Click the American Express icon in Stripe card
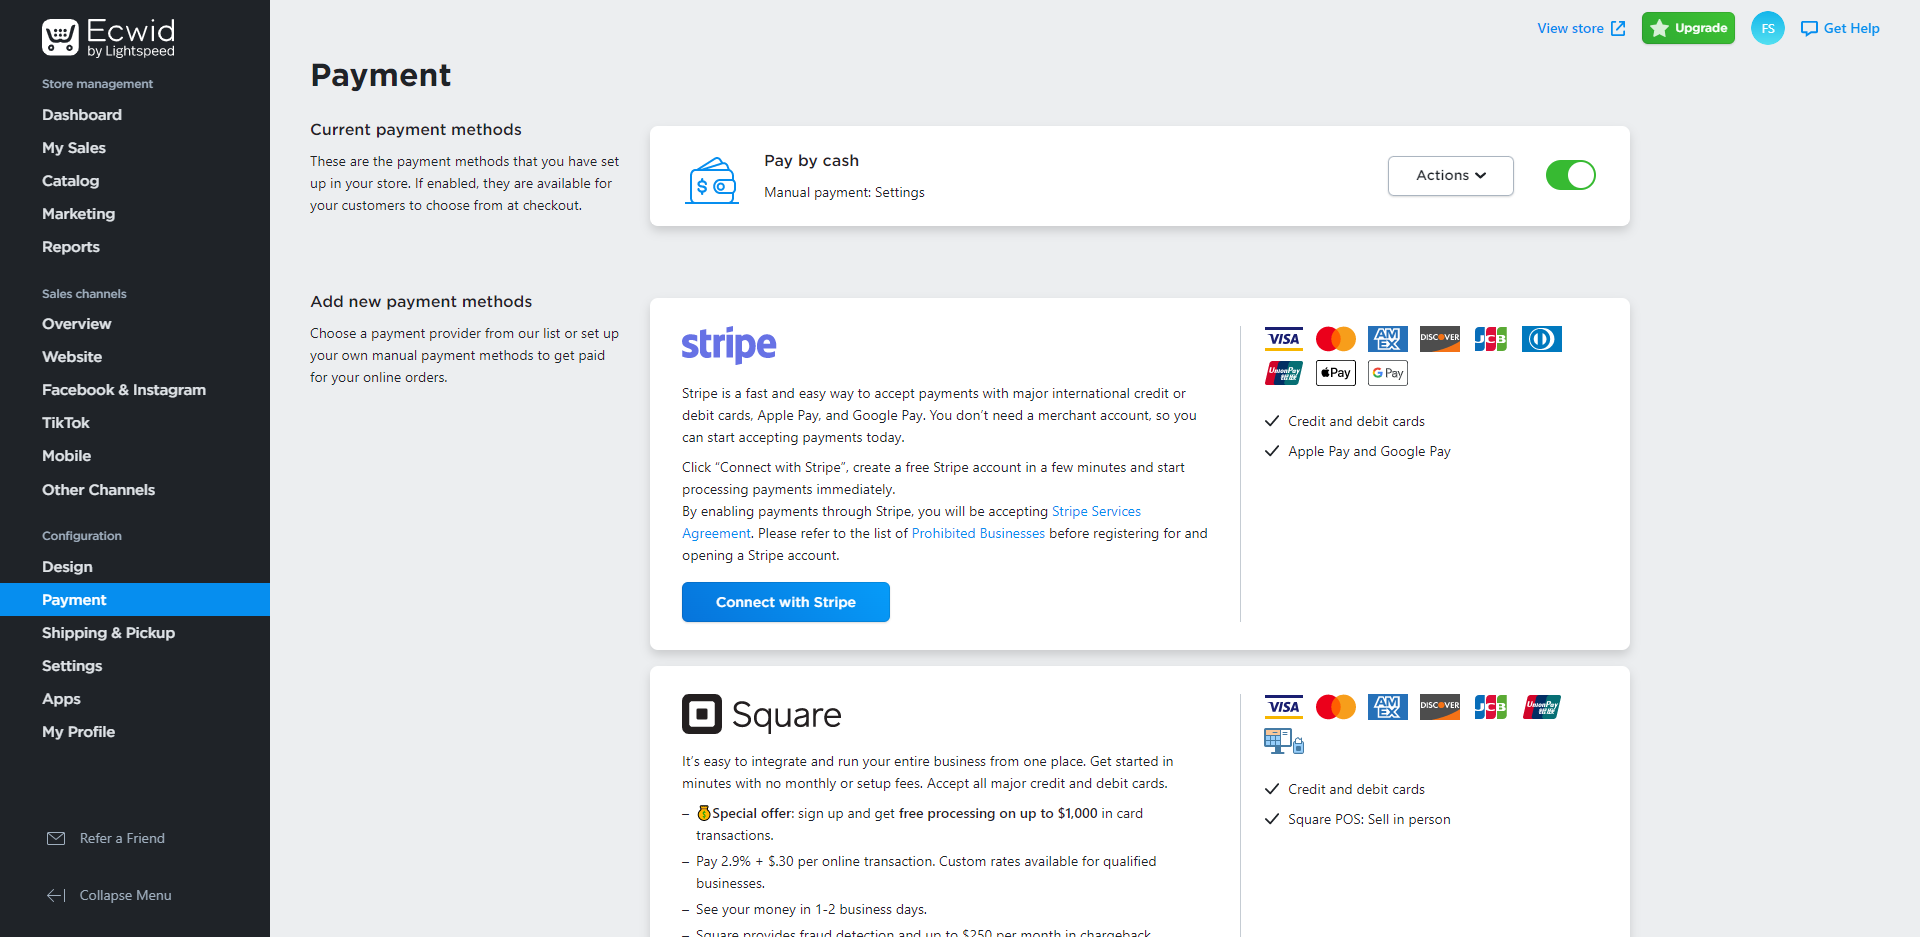 tap(1388, 339)
